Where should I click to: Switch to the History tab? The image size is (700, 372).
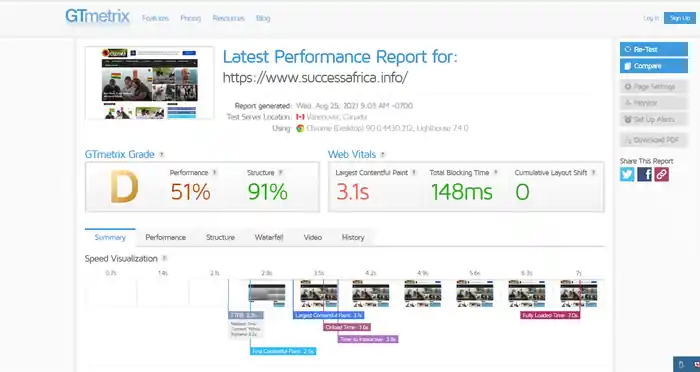click(353, 237)
